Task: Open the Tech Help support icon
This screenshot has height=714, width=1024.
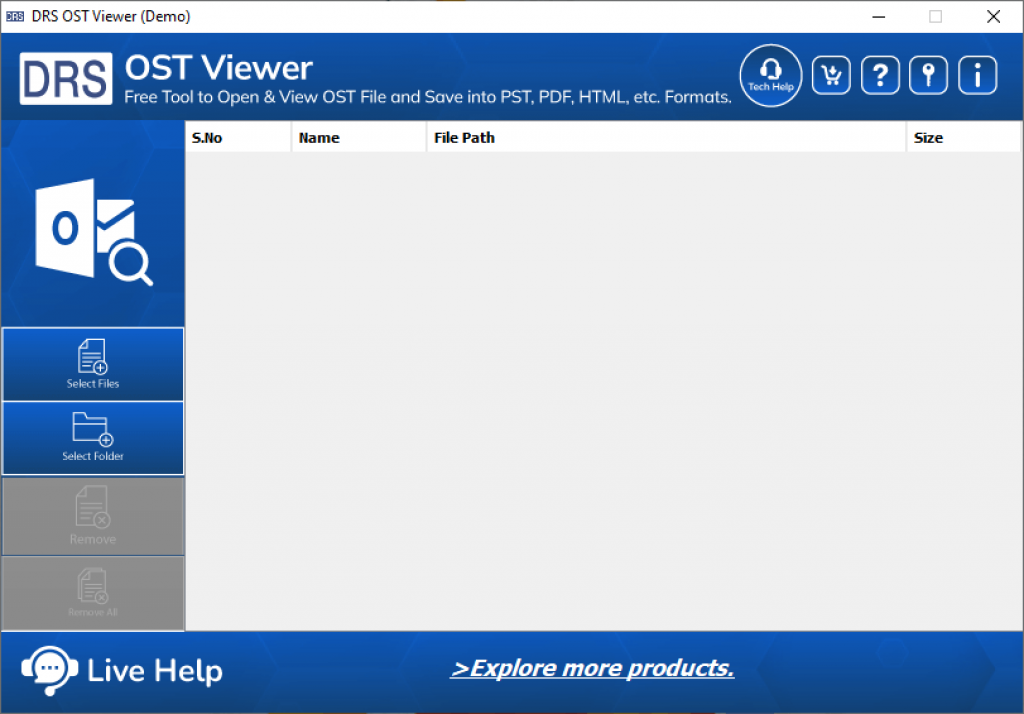Action: tap(770, 74)
